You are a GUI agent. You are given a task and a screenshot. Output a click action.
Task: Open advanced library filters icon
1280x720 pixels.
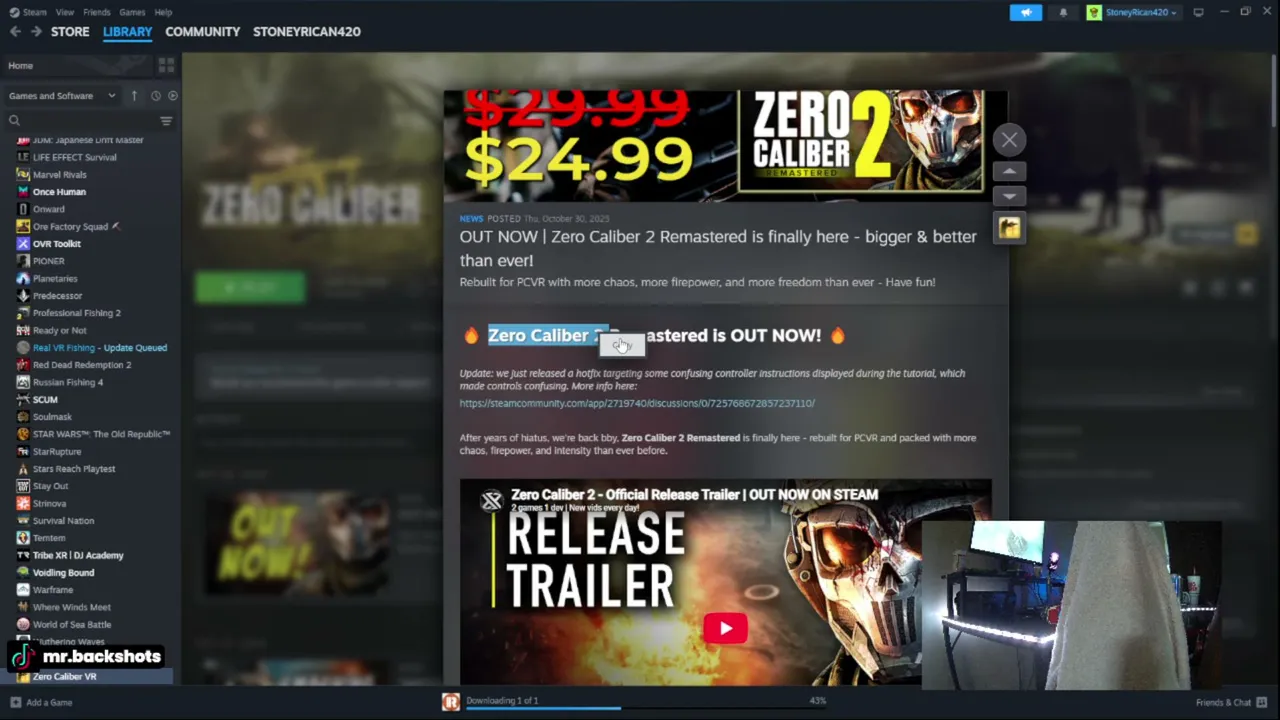point(166,121)
